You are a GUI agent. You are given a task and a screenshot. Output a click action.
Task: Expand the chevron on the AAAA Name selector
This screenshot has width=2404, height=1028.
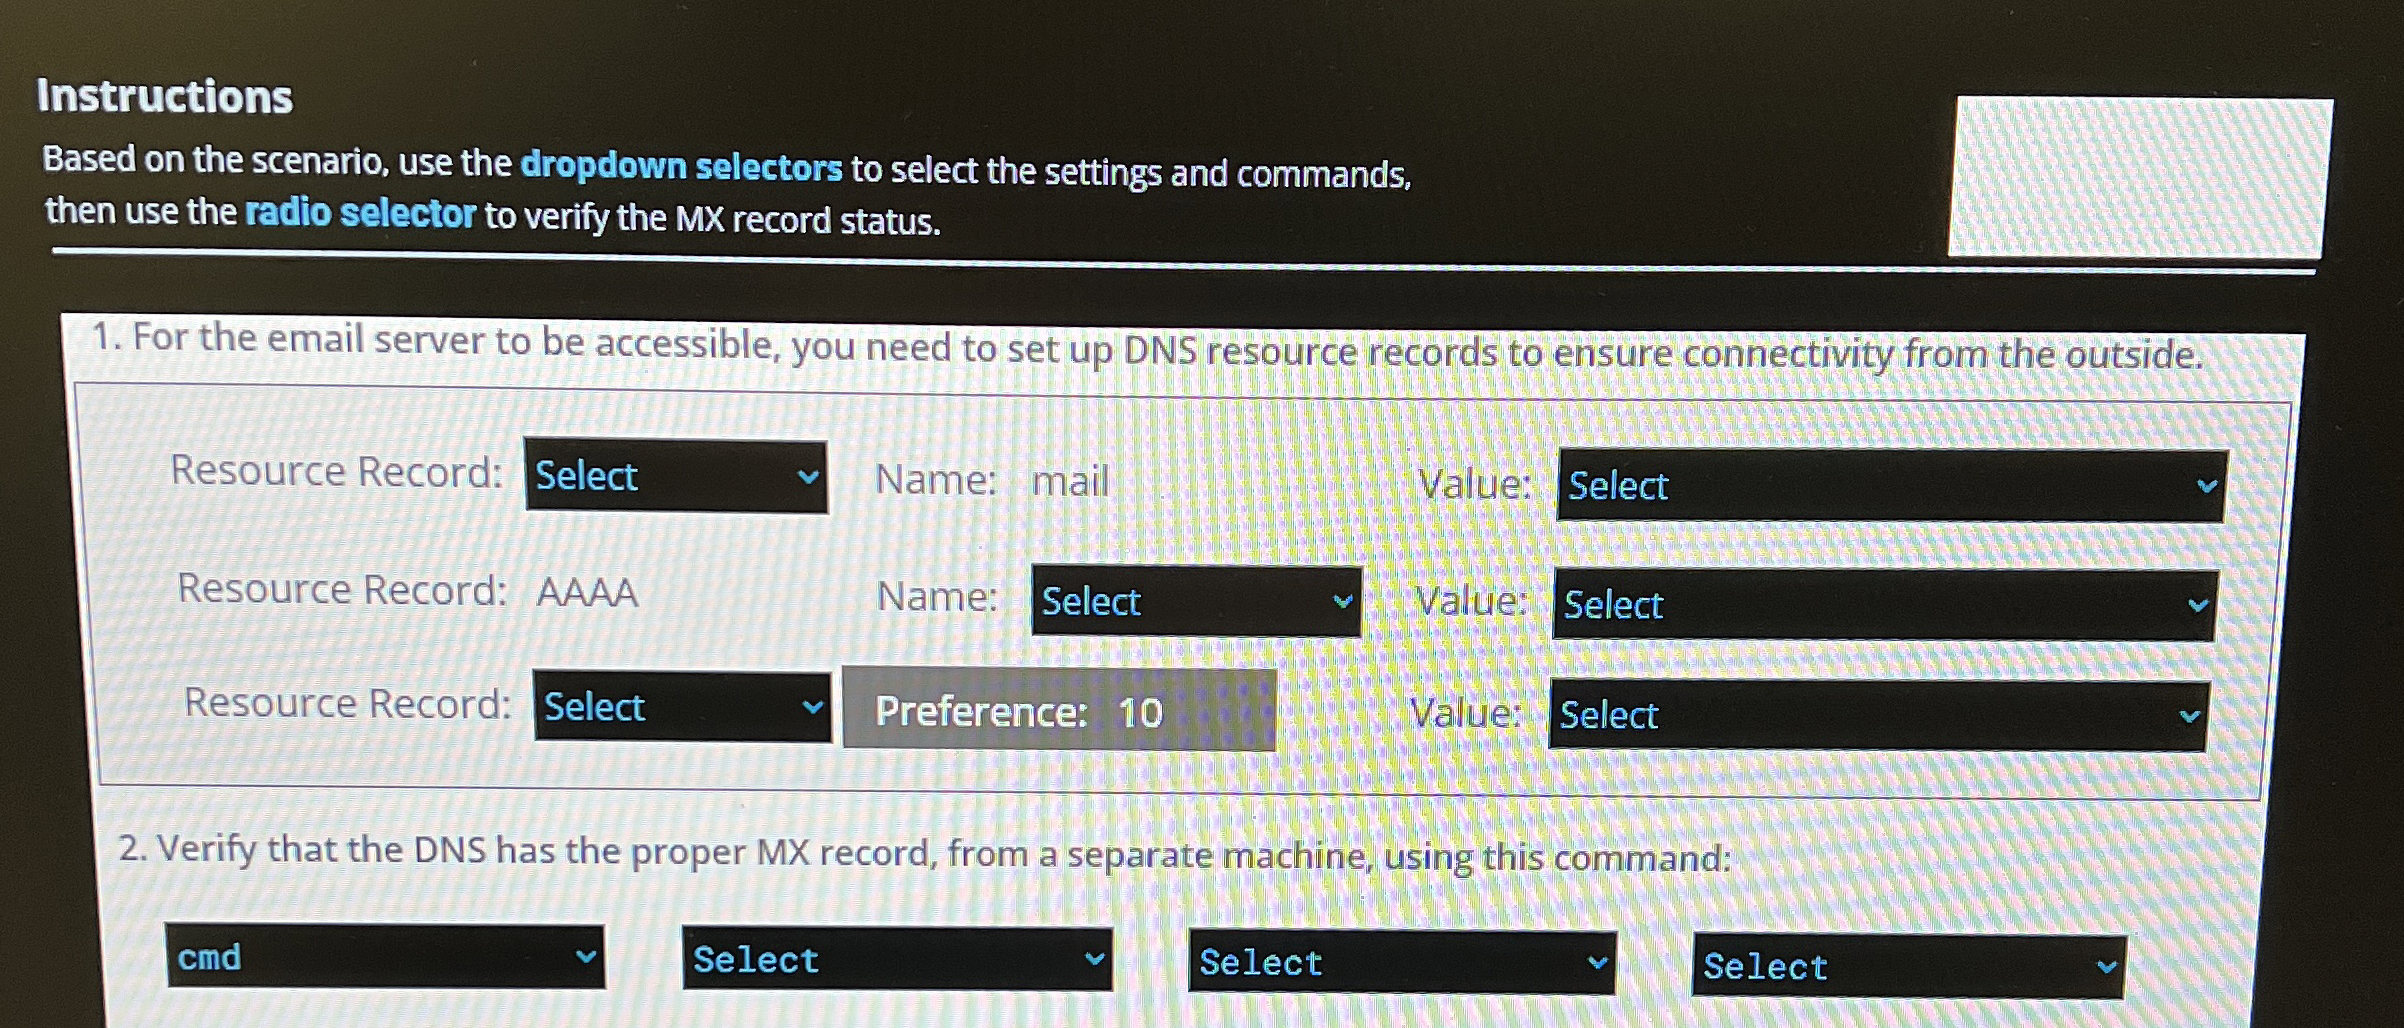pyautogui.click(x=1343, y=601)
